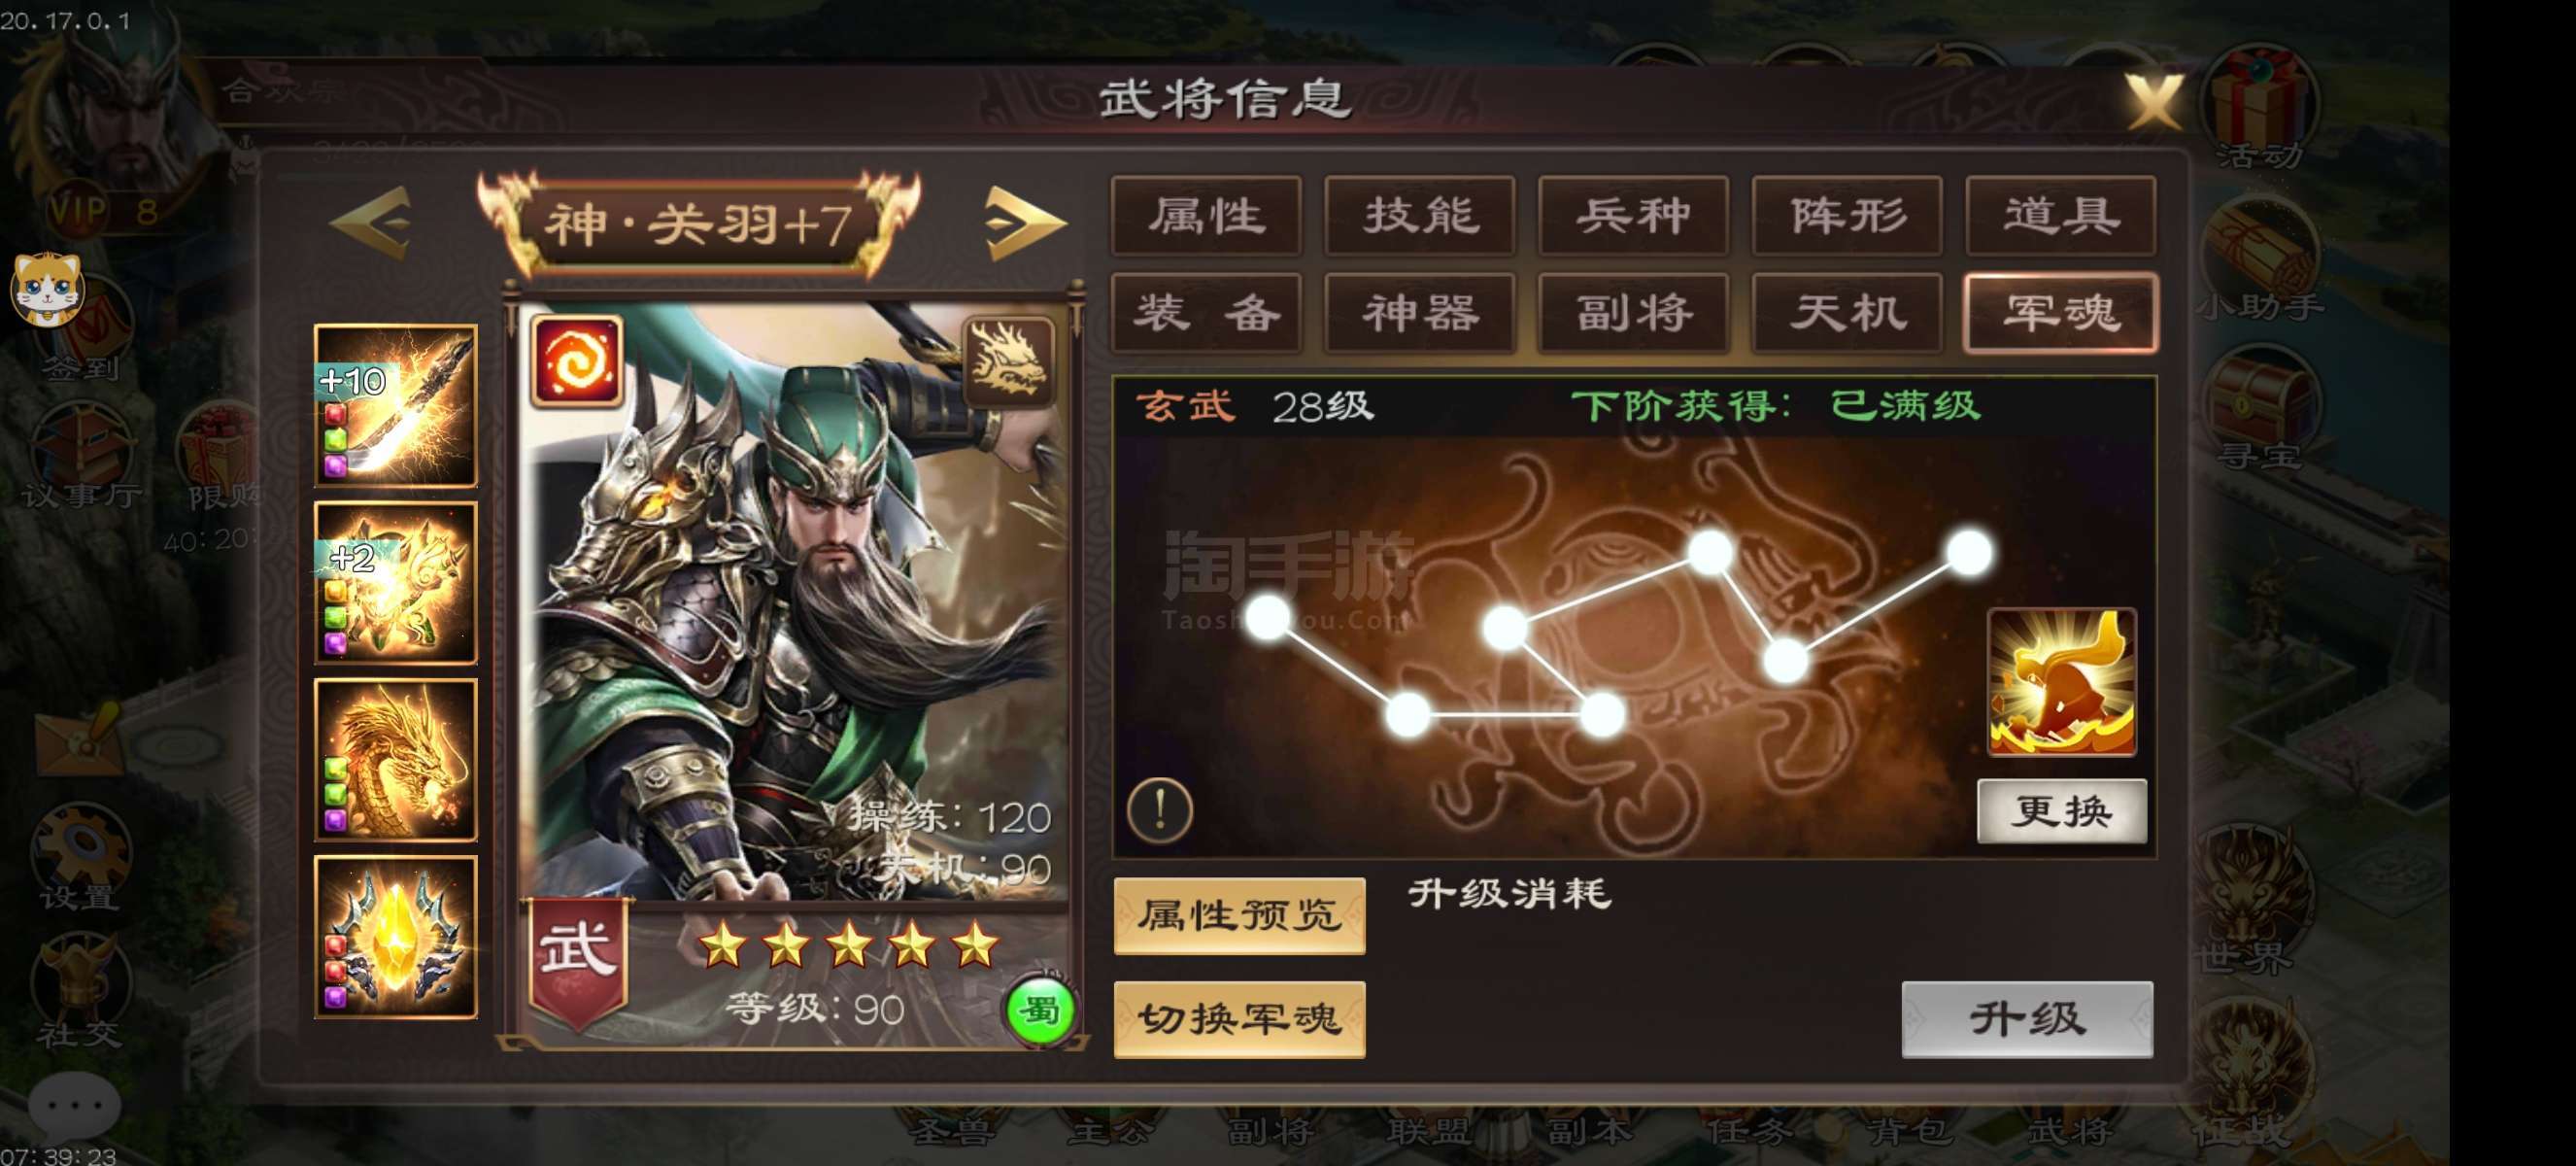The image size is (2576, 1166).
Task: Click the 升级 upgrade button
Action: point(2027,1019)
